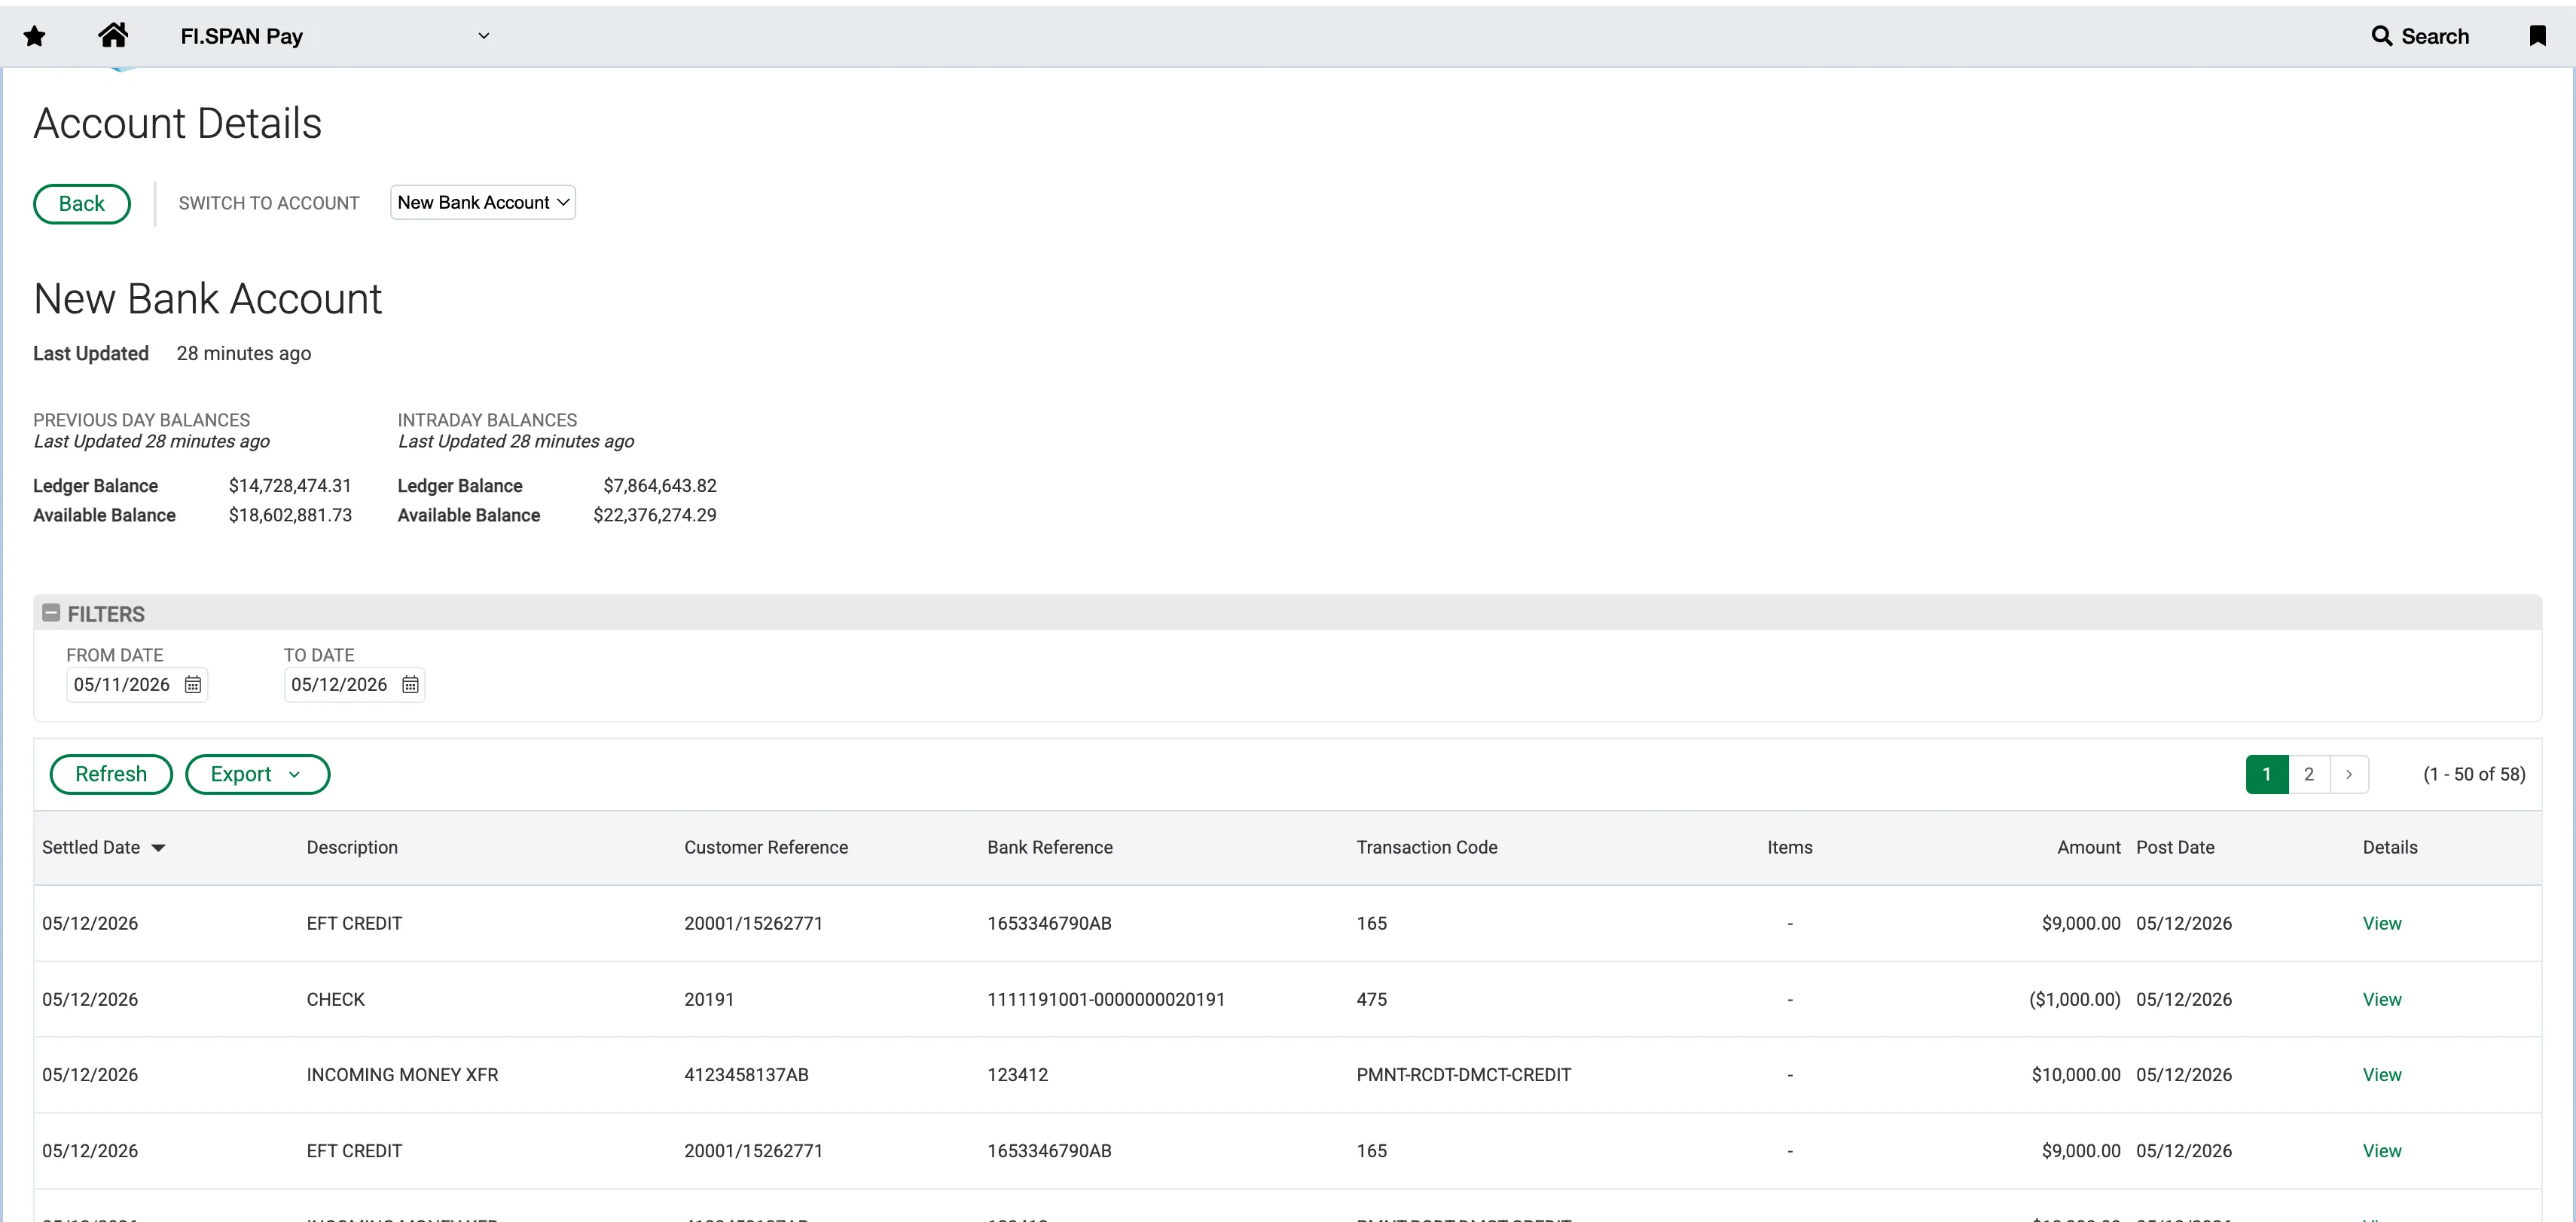Open the Export dropdown button
2576x1222 pixels.
point(257,774)
